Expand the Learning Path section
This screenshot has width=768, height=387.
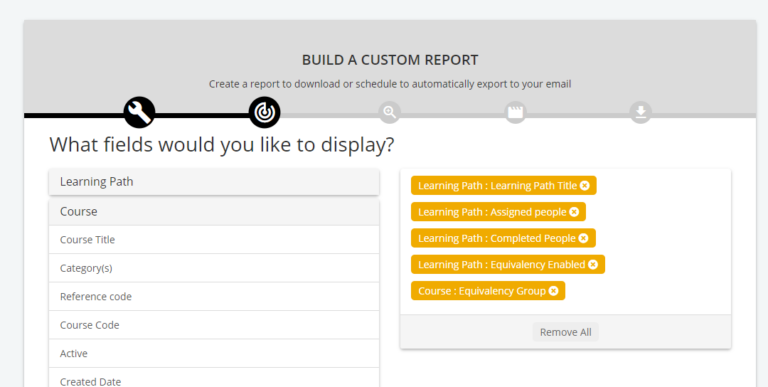pyautogui.click(x=214, y=182)
